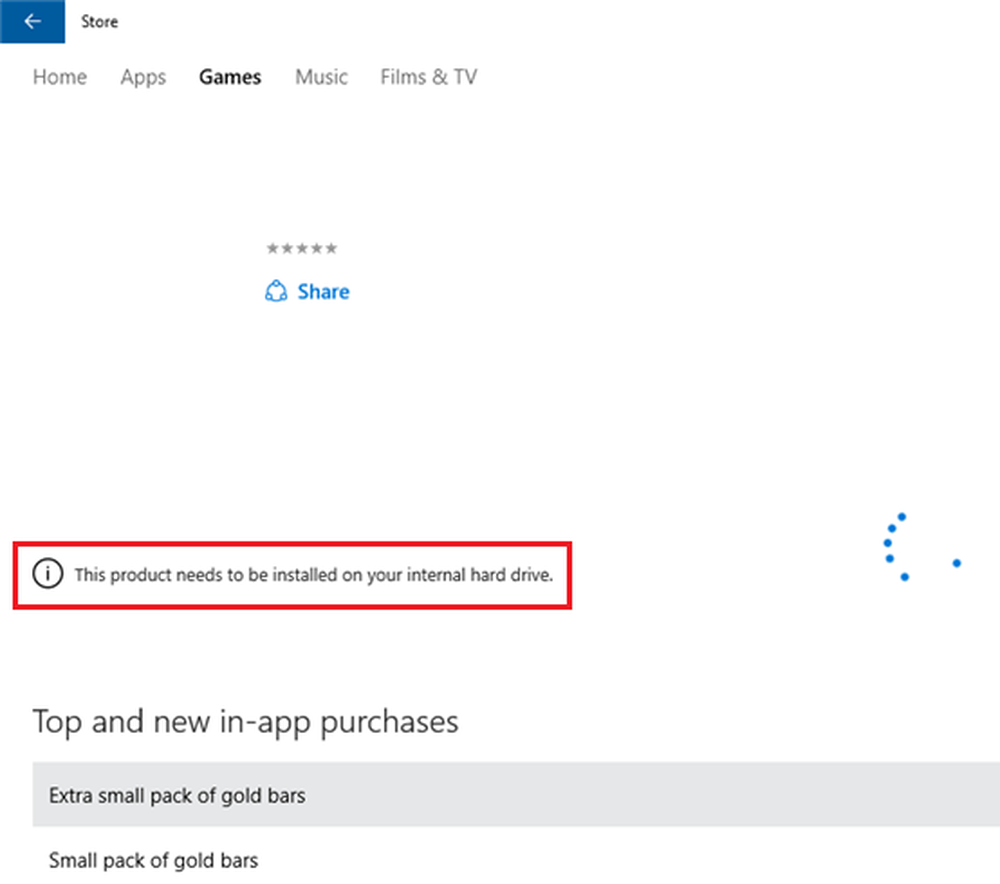
Task: Click the five-star rating
Action: coord(302,248)
